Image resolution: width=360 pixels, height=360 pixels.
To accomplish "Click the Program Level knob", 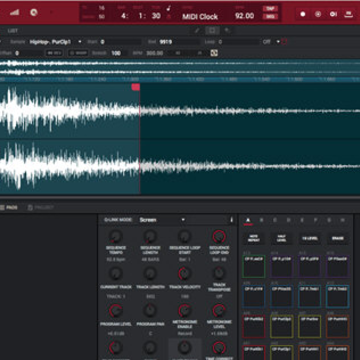I will [115, 311].
